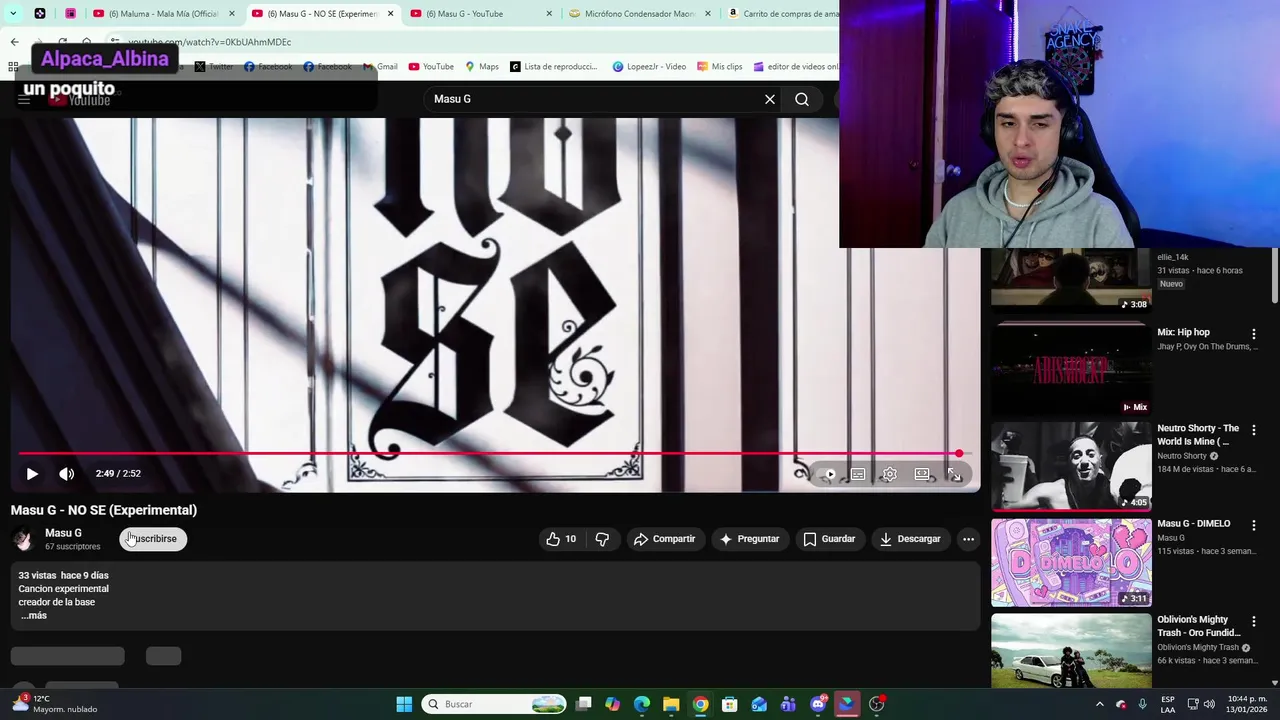Screen dimensions: 1280x720
Task: Click the Preguntar button
Action: [x=750, y=539]
